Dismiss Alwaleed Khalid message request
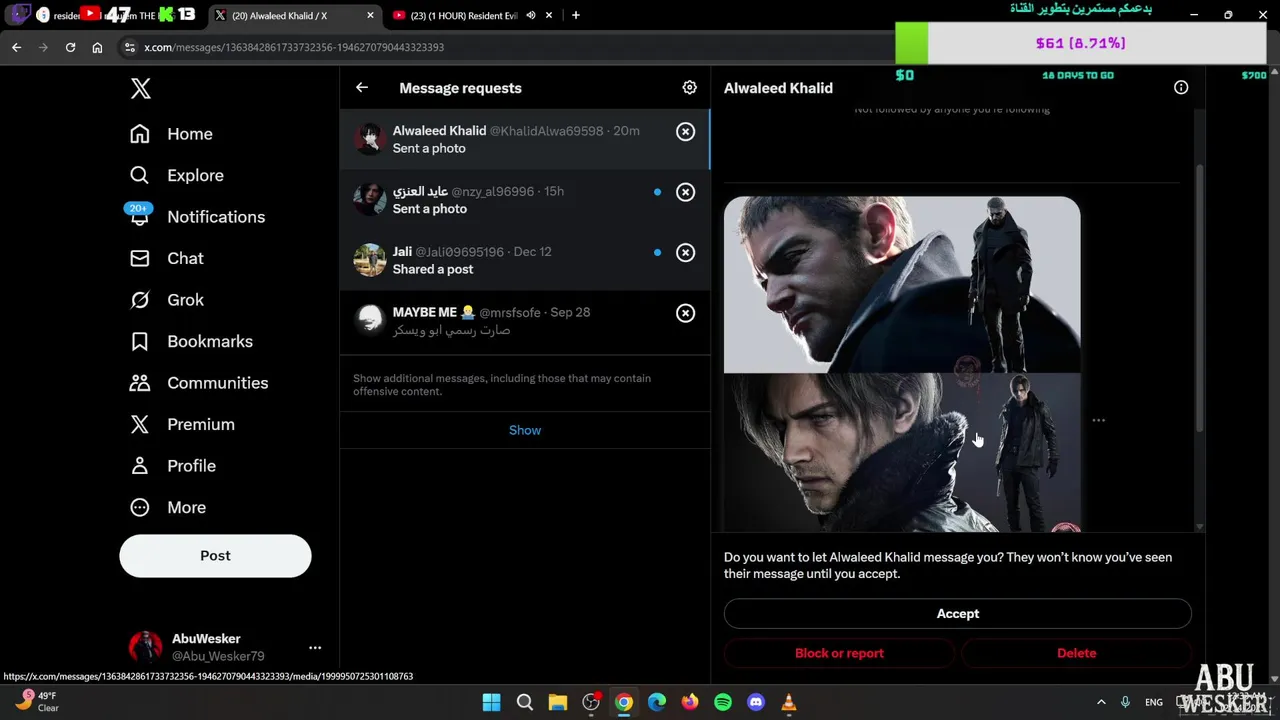Screen dimensions: 1280x720 (x=685, y=131)
